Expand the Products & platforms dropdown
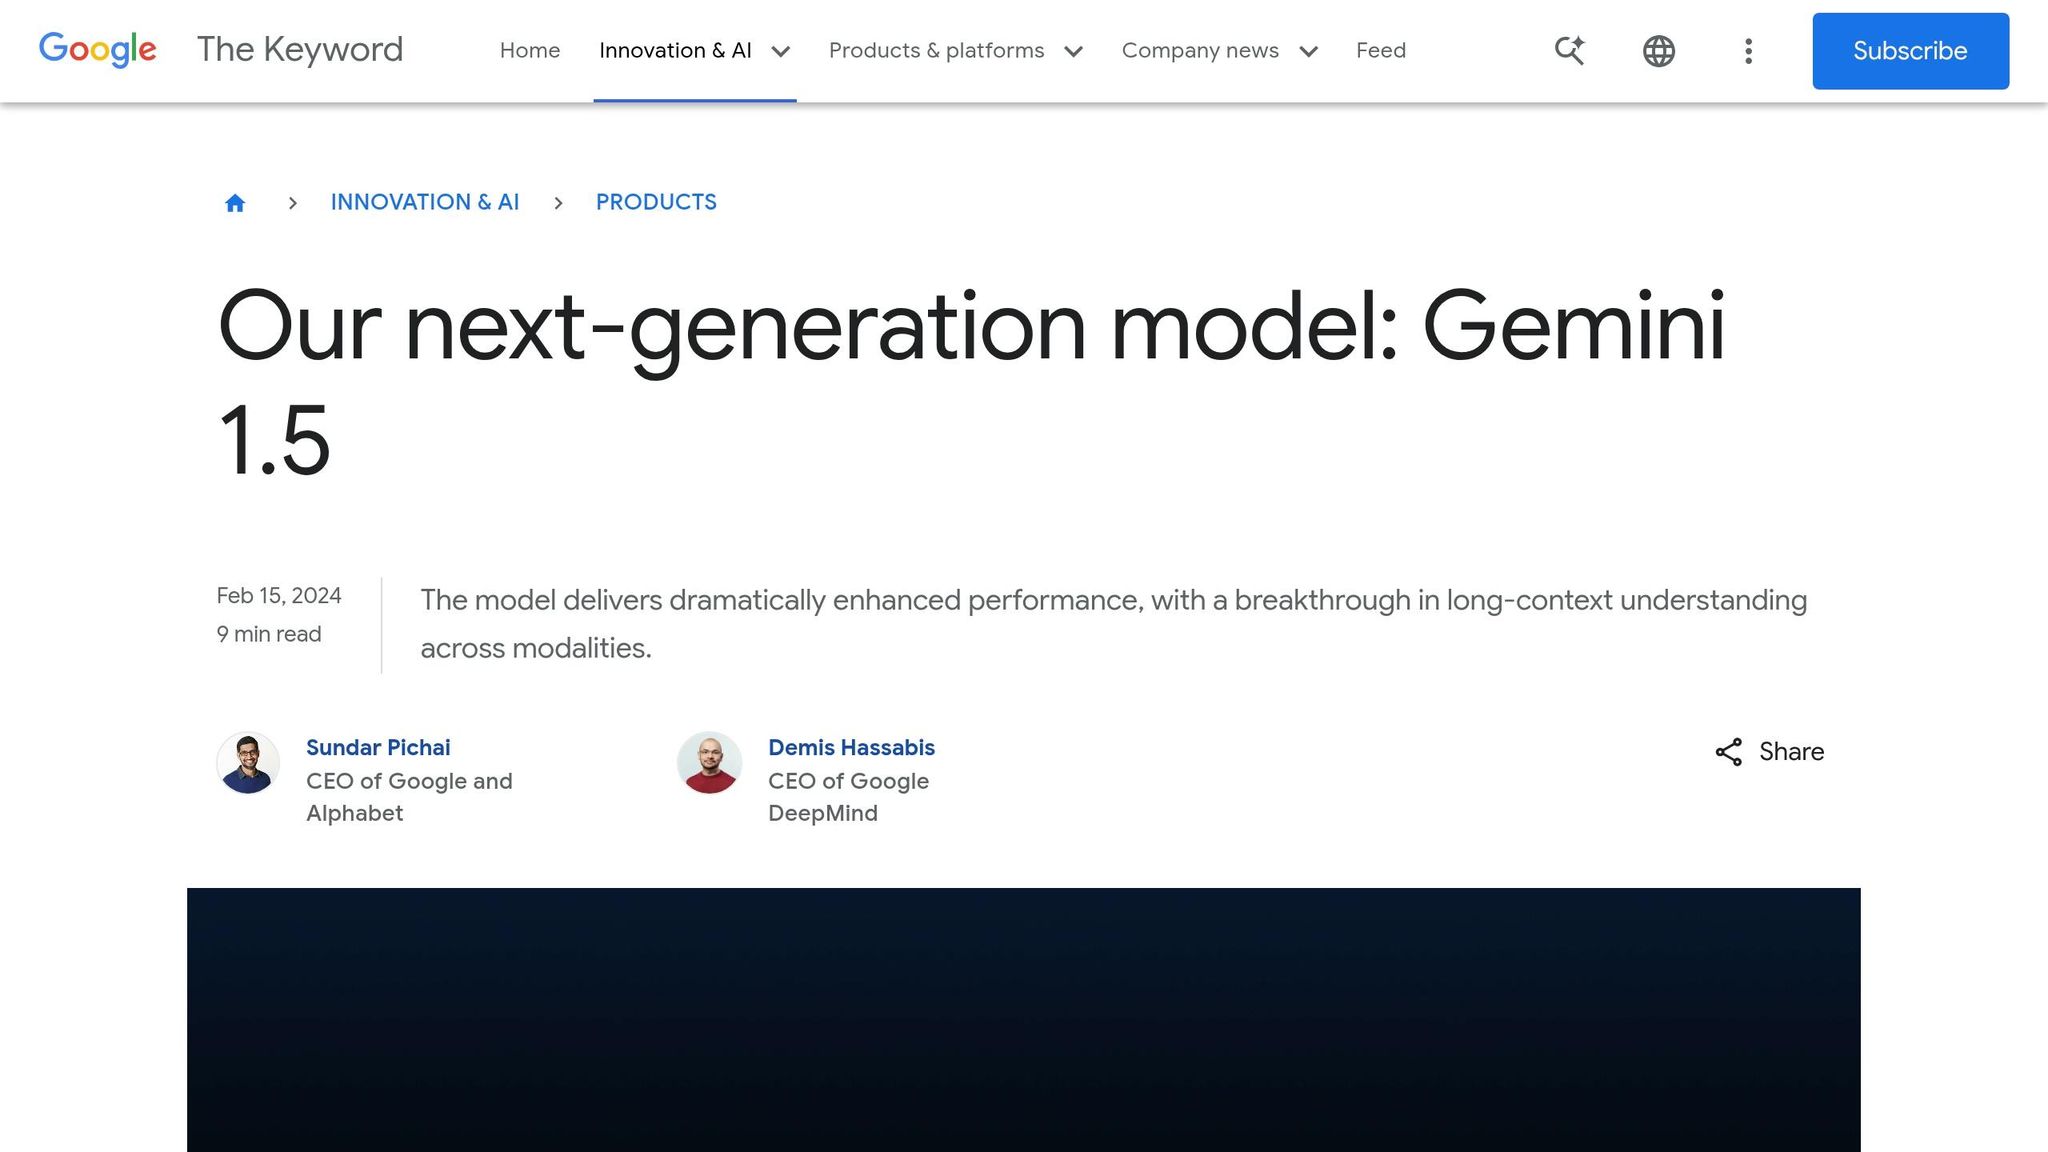The image size is (2048, 1152). tap(954, 50)
